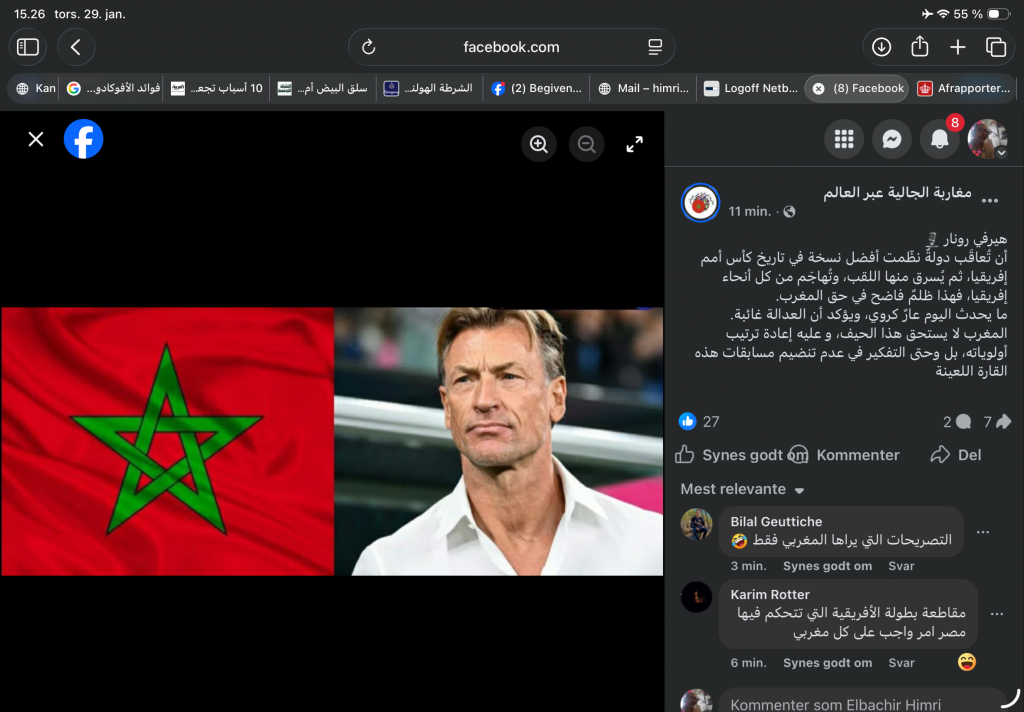1024x712 pixels.
Task: Toggle the Safari sidebar
Action: 28,47
